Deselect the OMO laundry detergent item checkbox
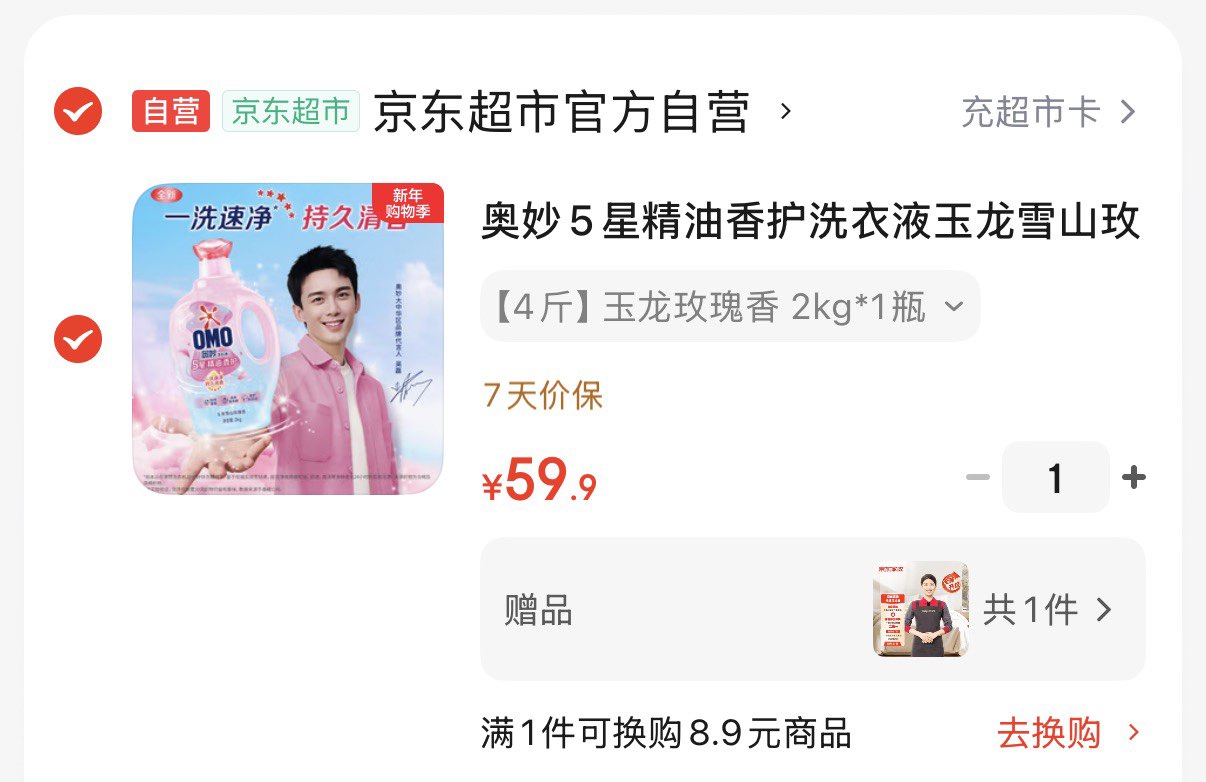The image size is (1206, 782). tap(77, 339)
